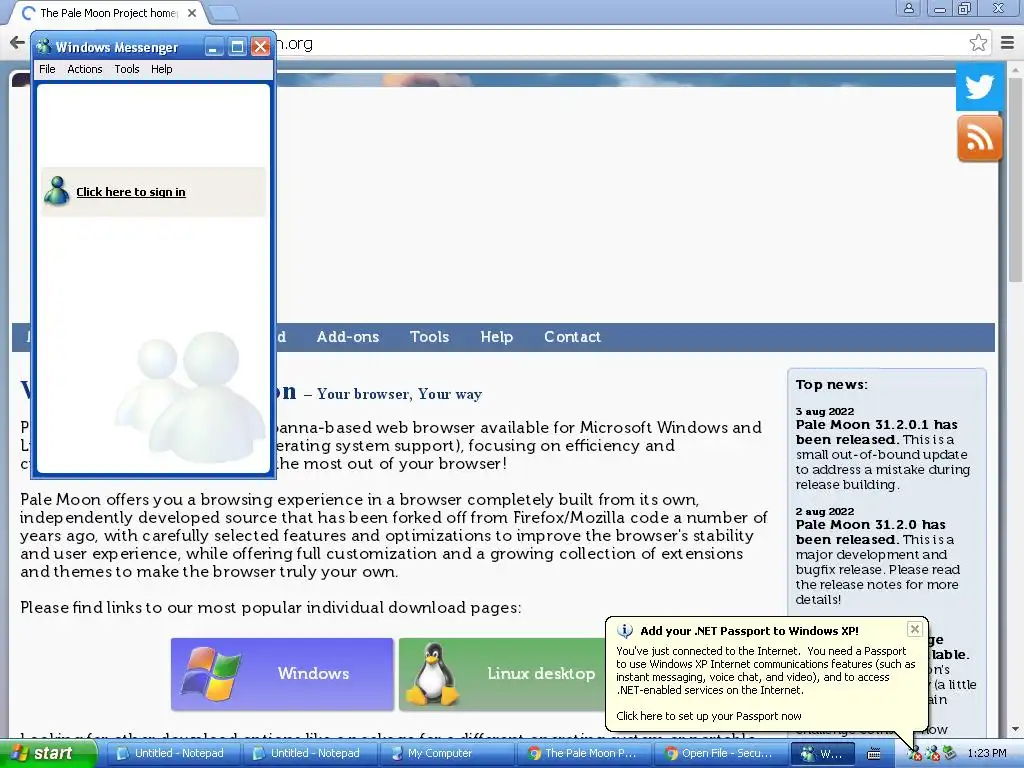Click the Top news heading
Viewport: 1024px width, 768px height.
831,385
